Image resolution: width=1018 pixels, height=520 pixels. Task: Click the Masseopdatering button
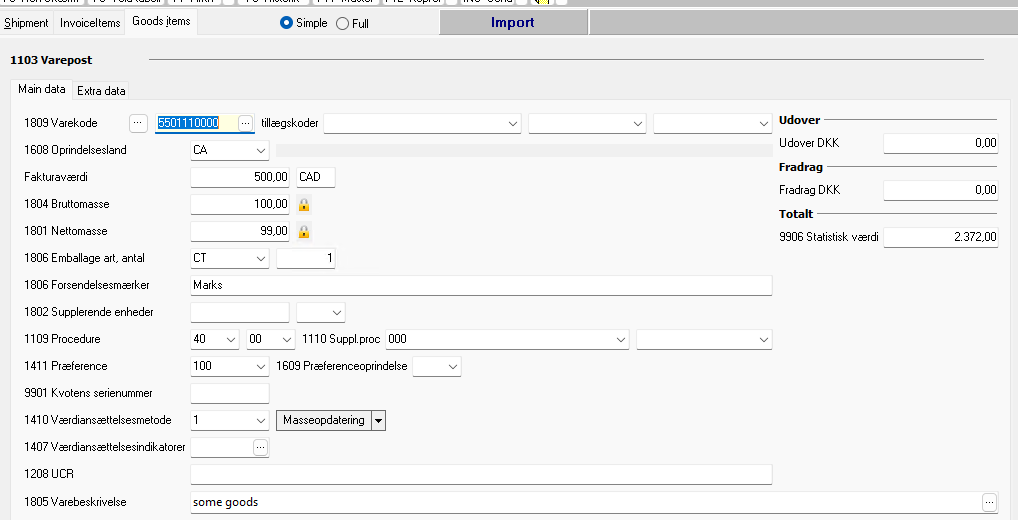323,421
